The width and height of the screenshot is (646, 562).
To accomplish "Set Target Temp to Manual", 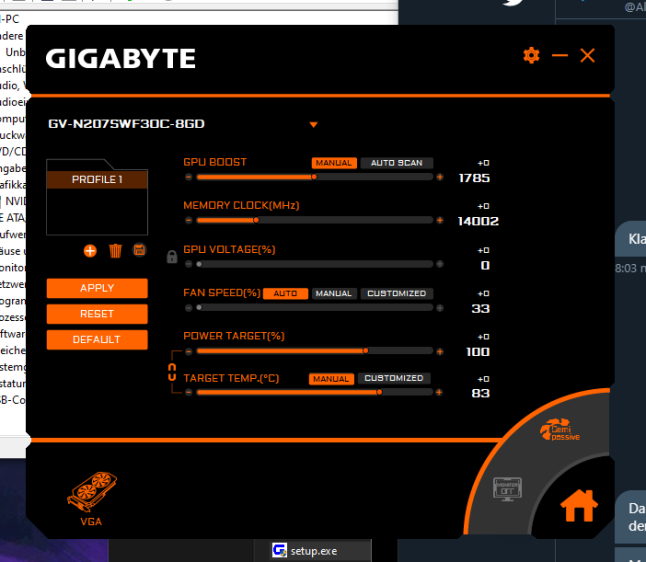I will pos(331,379).
